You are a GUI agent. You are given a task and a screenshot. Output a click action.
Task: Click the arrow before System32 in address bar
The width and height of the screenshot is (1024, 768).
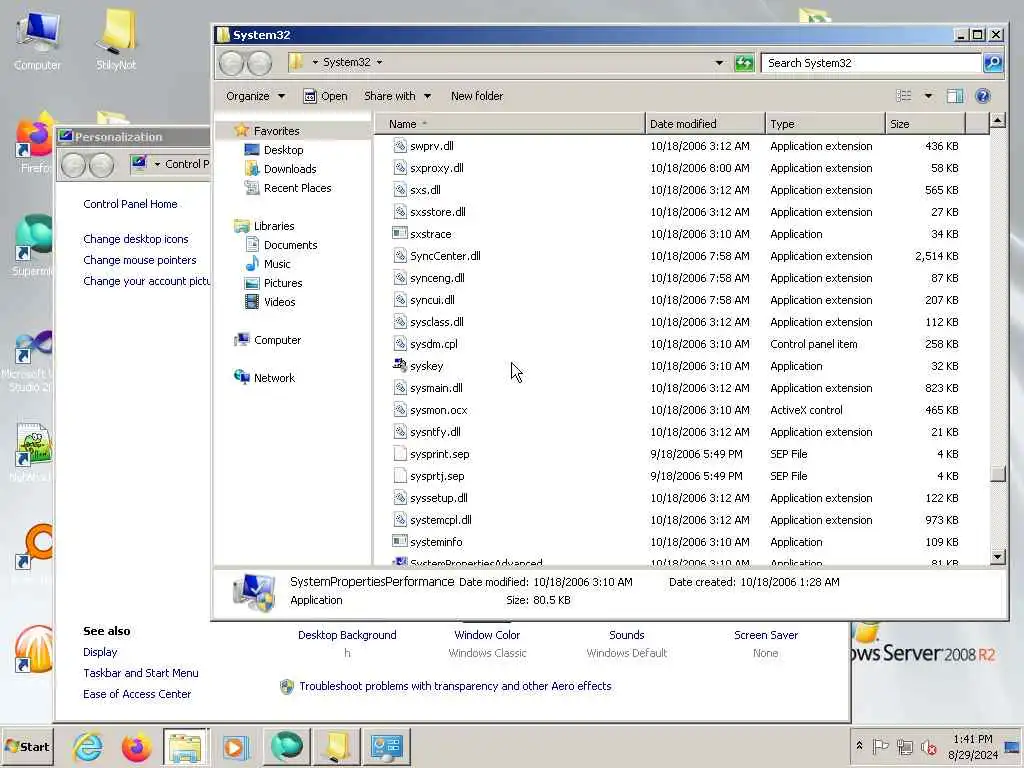[x=315, y=63]
